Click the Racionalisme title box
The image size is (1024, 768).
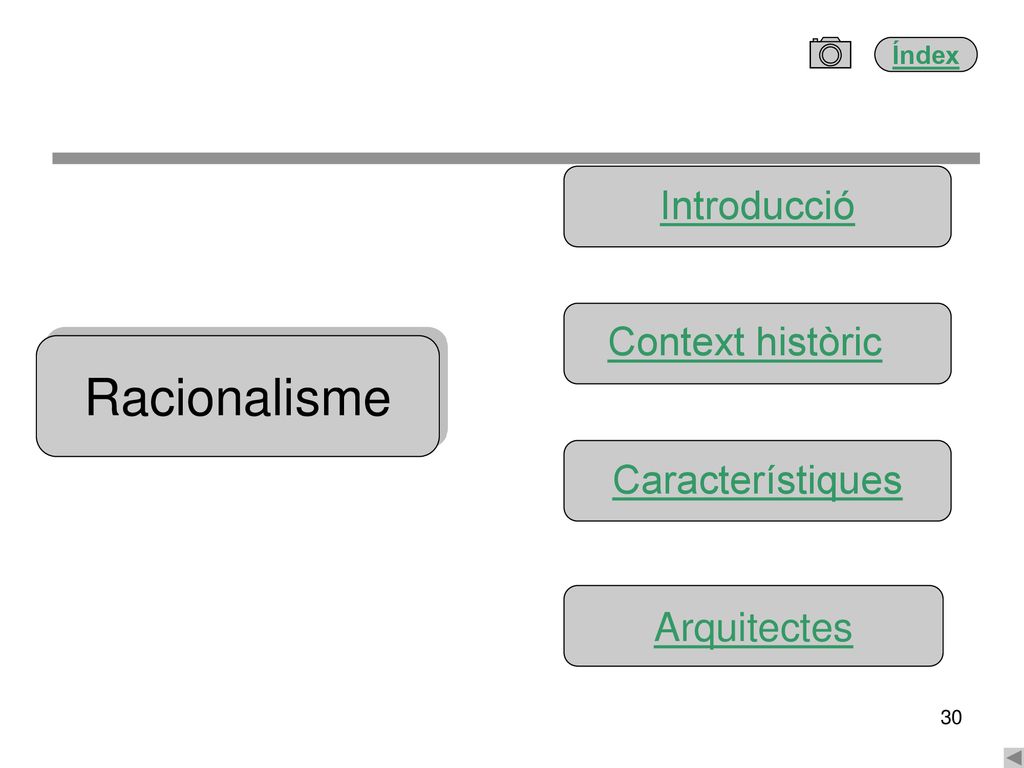[238, 396]
